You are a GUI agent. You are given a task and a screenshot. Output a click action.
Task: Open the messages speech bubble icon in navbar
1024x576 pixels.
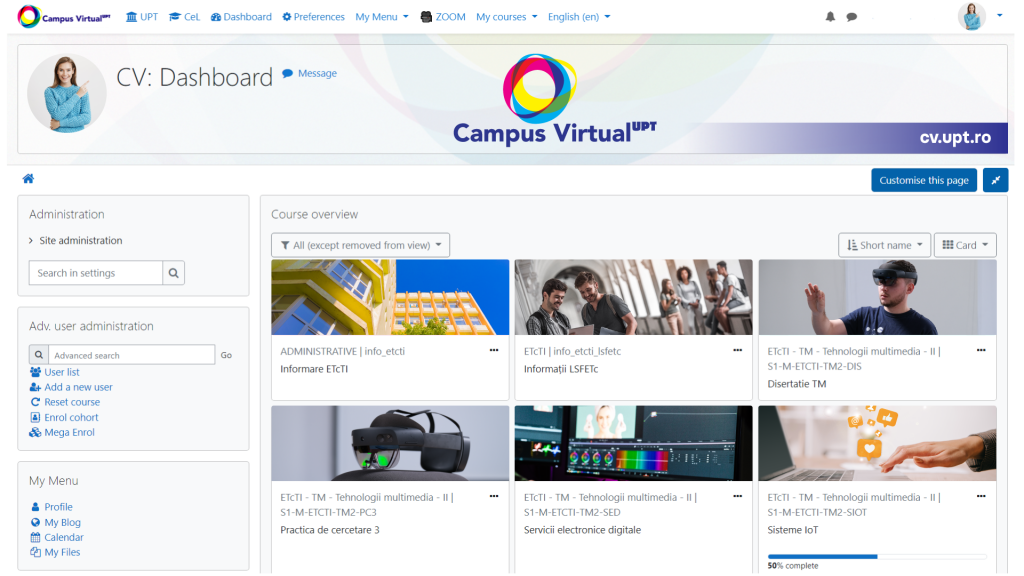852,17
